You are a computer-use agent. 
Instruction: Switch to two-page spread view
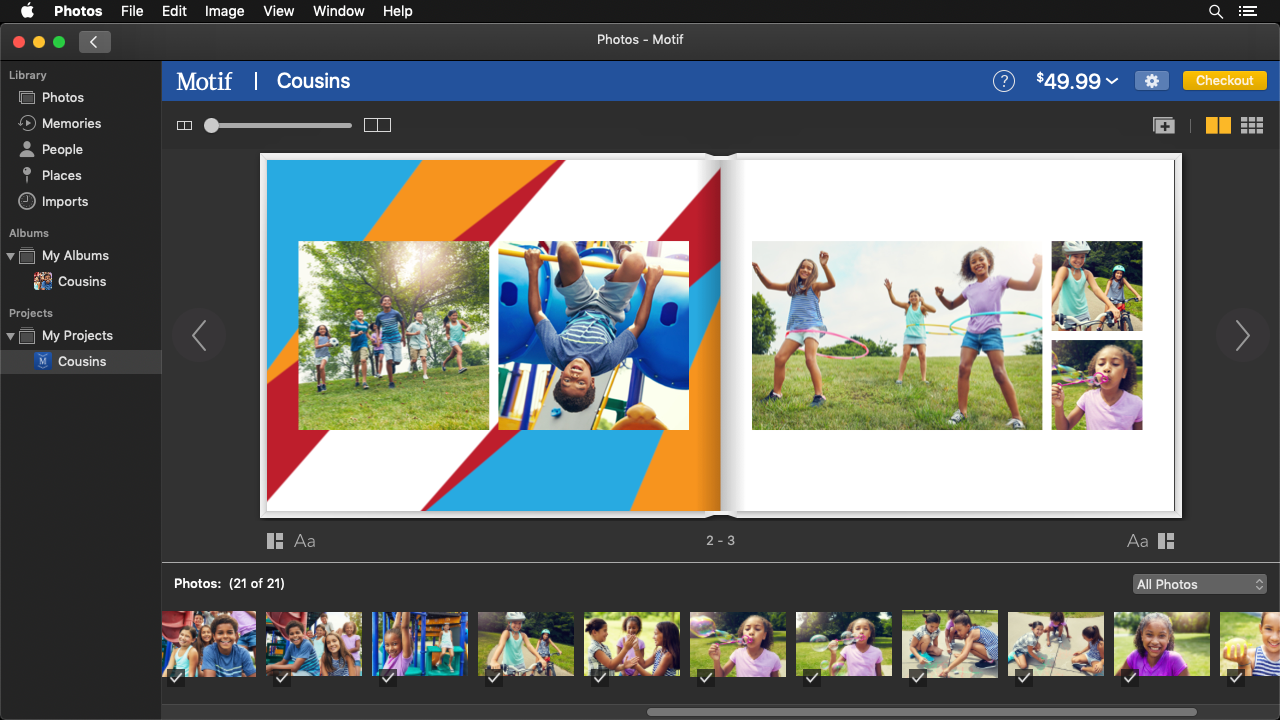click(1217, 125)
